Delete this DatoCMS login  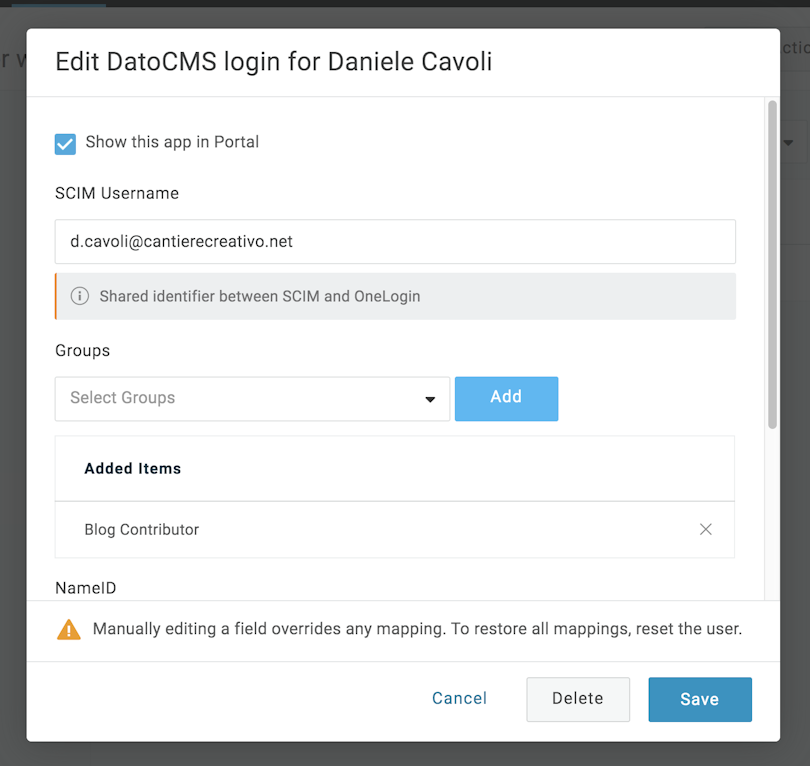578,699
